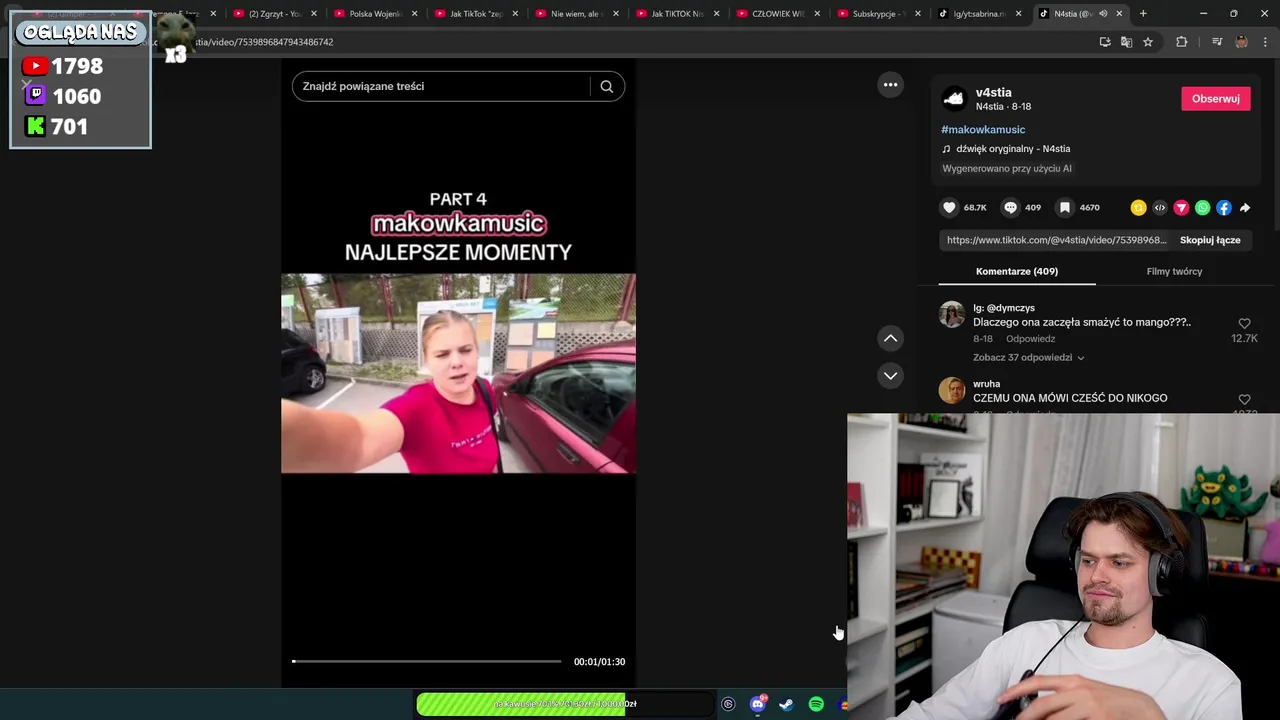This screenshot has width=1280, height=720.
Task: Click Odpowiedz under the @dymczys comment
Action: [x=1030, y=339]
